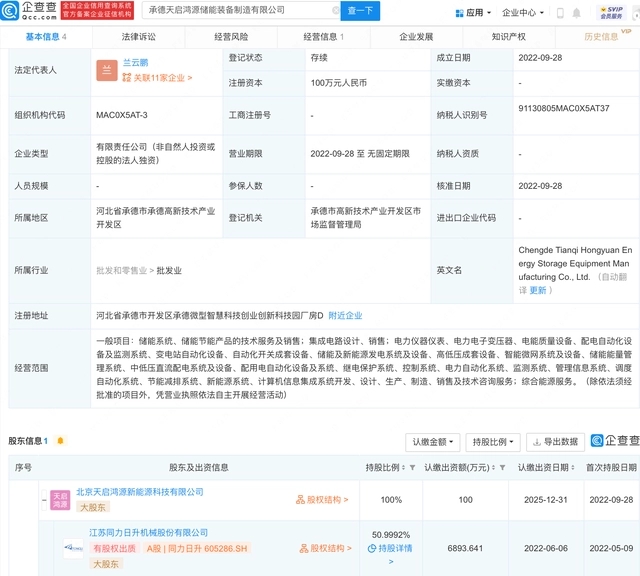Image resolution: width=640 pixels, height=576 pixels.
Task: Switch to the 知识产权 tab
Action: pos(508,36)
